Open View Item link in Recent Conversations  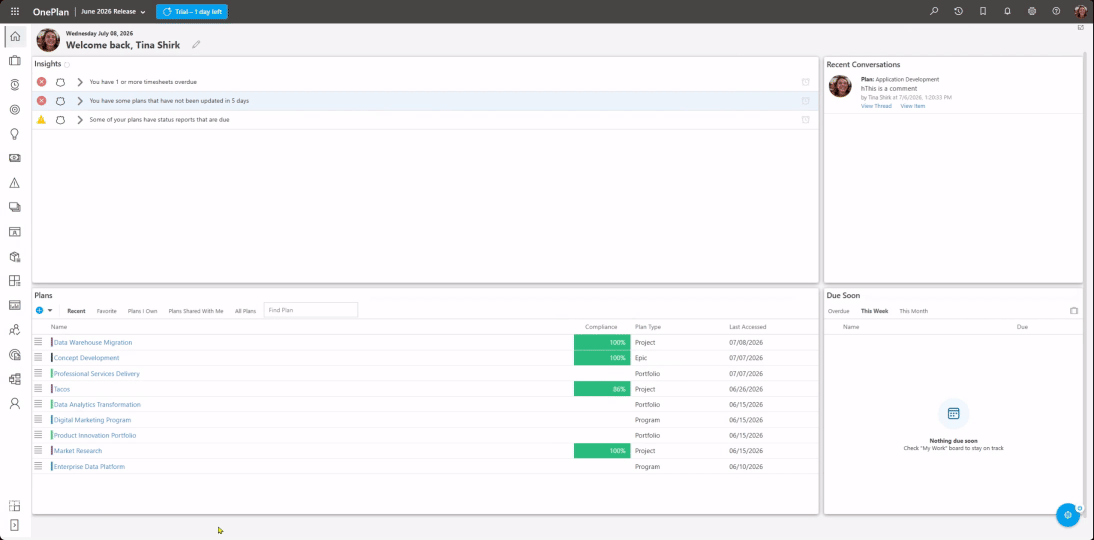[x=913, y=106]
